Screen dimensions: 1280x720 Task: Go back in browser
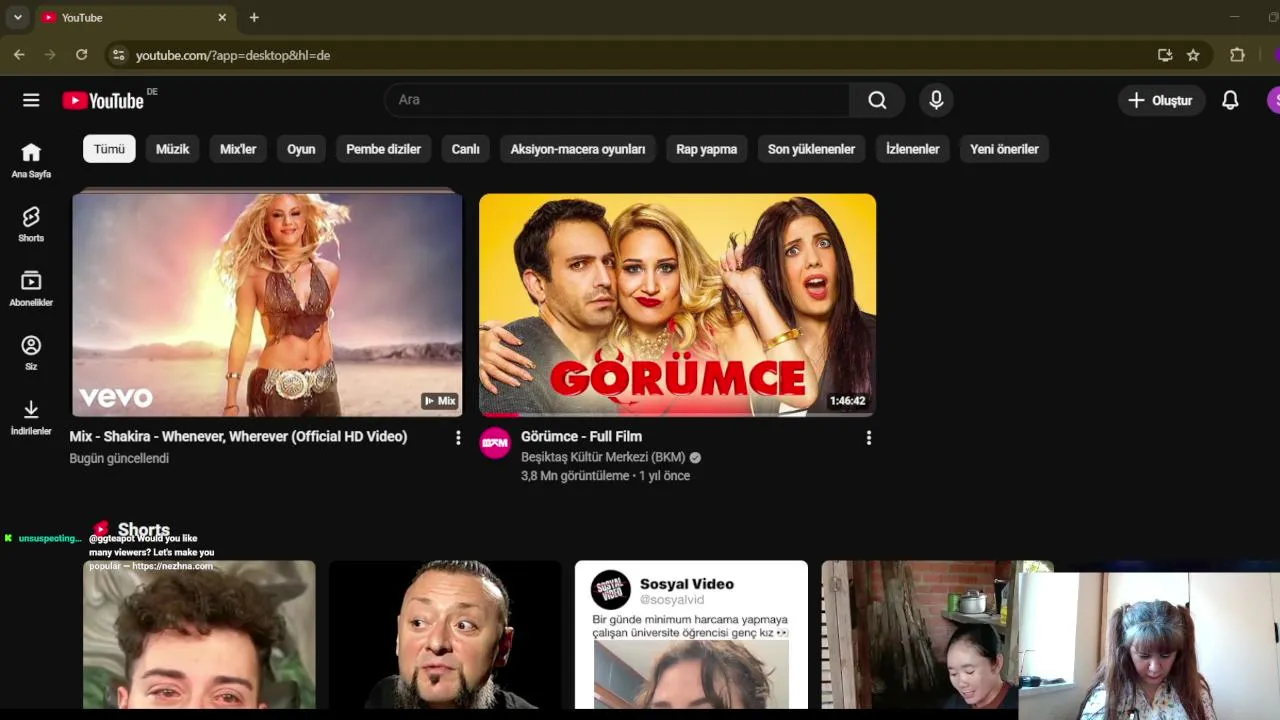tap(19, 55)
